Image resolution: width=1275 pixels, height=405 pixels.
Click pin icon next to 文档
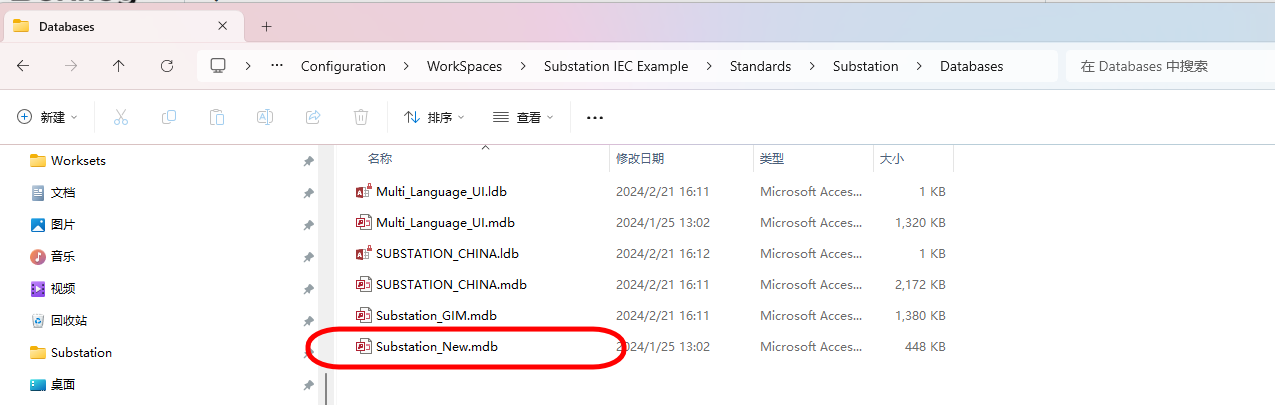pos(308,193)
